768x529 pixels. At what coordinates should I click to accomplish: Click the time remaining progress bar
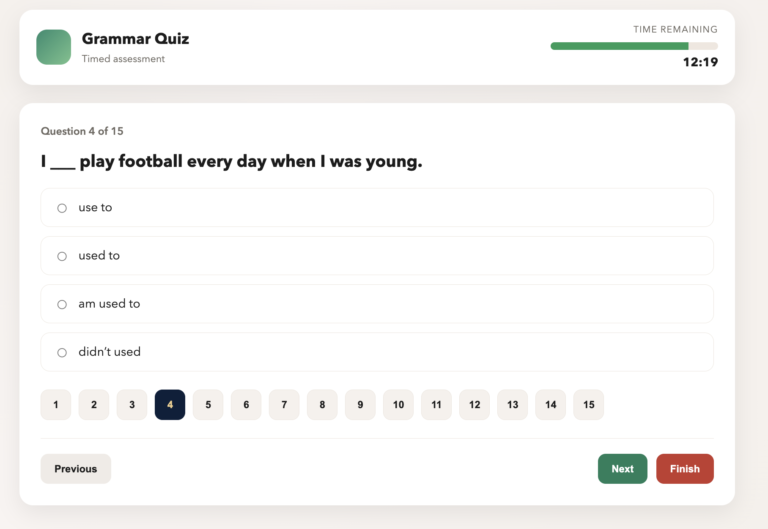click(x=634, y=46)
